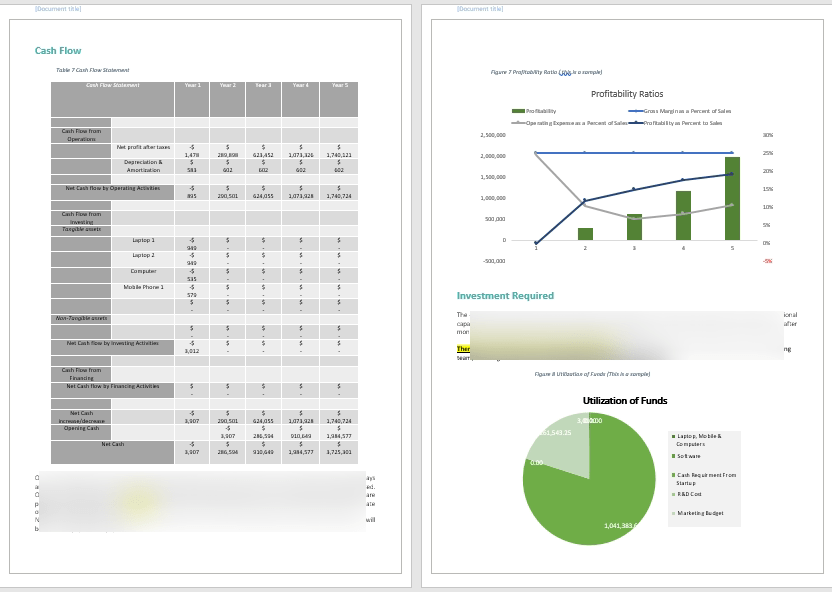This screenshot has width=832, height=592.
Task: Click the Cash Requirment From Startup legend square
Action: pyautogui.click(x=673, y=474)
